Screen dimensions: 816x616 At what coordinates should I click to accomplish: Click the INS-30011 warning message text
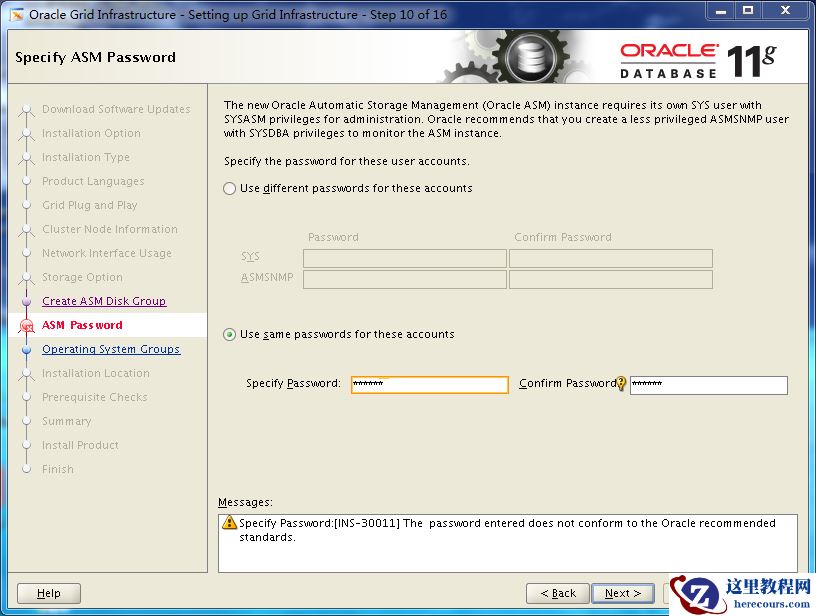(x=507, y=530)
